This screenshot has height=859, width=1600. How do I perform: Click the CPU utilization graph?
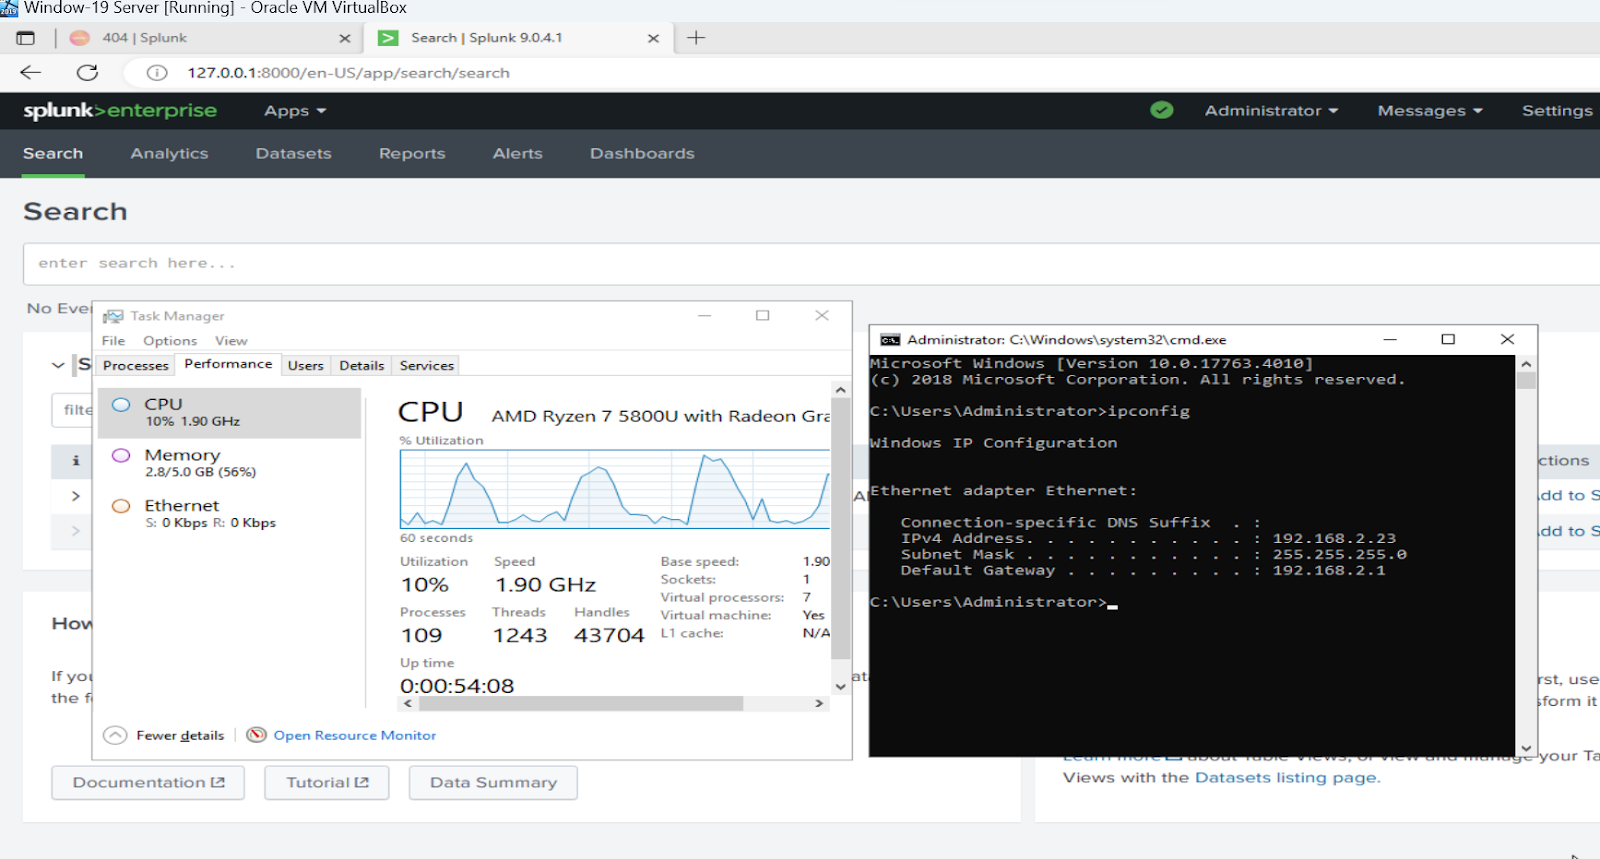point(615,489)
